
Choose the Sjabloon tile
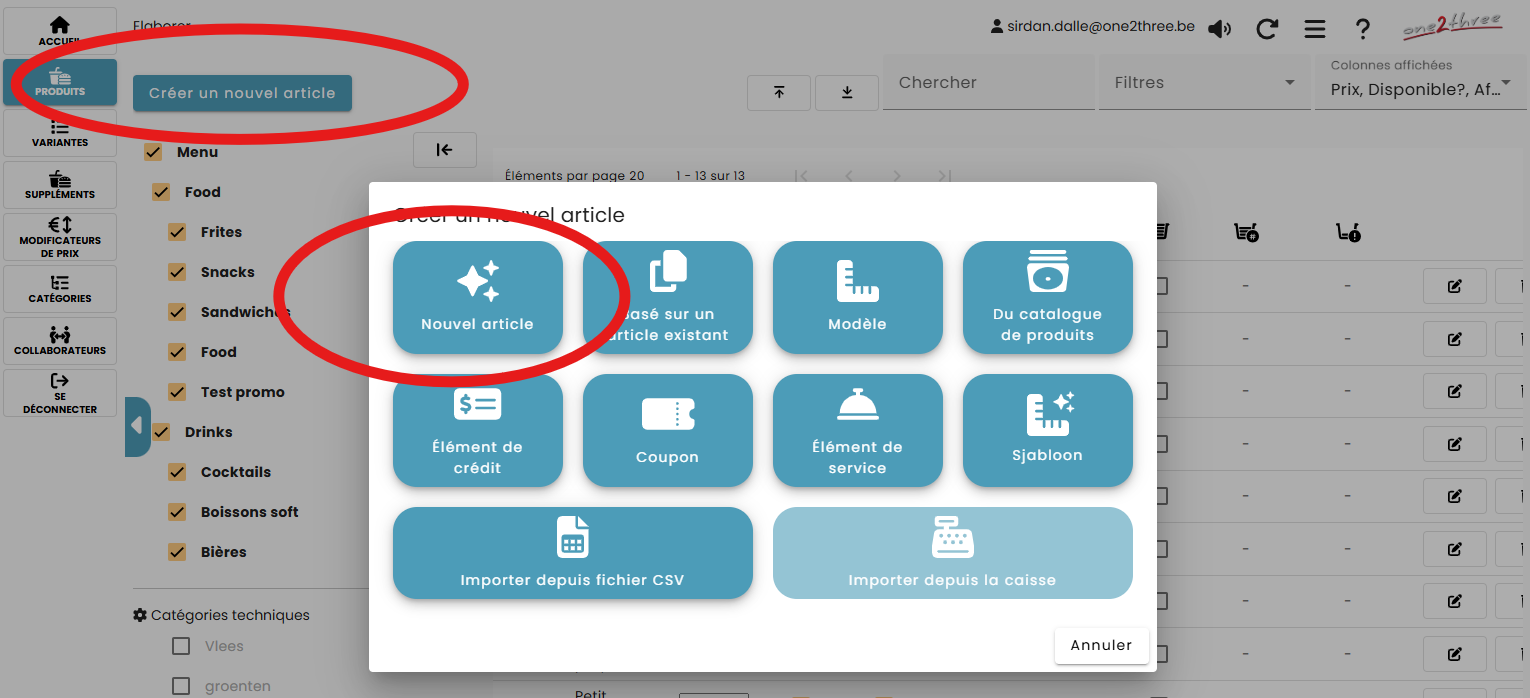[x=1047, y=430]
